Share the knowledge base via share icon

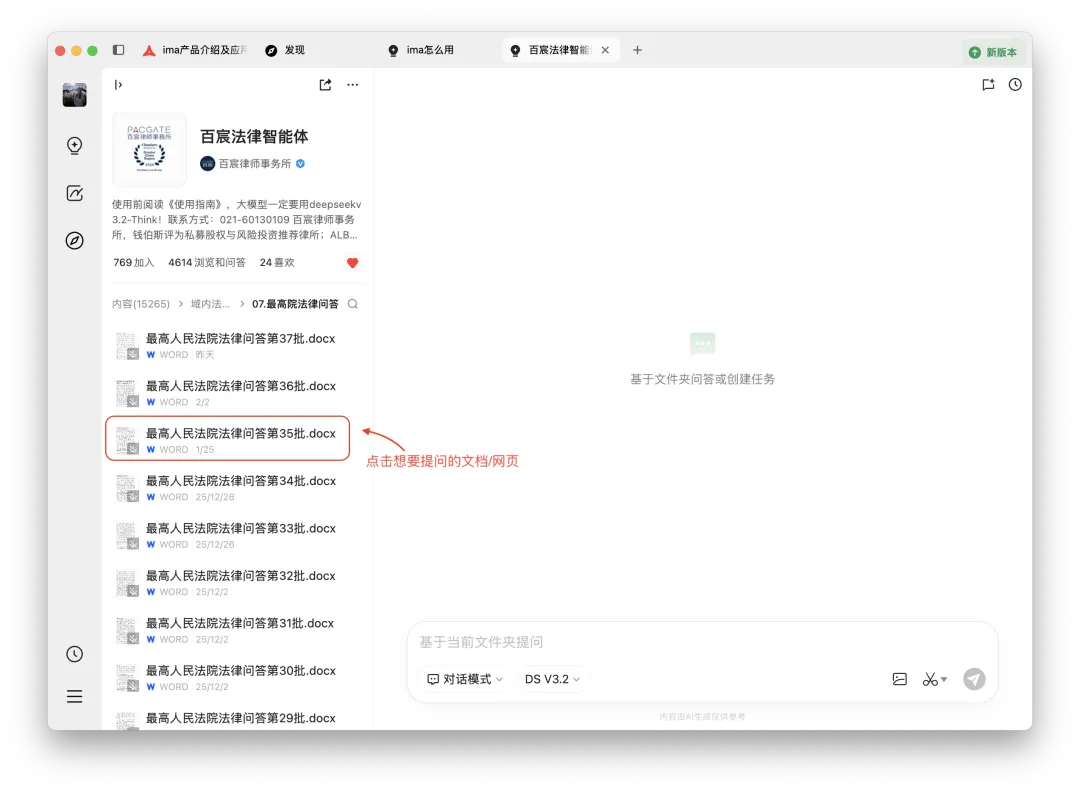click(x=325, y=85)
